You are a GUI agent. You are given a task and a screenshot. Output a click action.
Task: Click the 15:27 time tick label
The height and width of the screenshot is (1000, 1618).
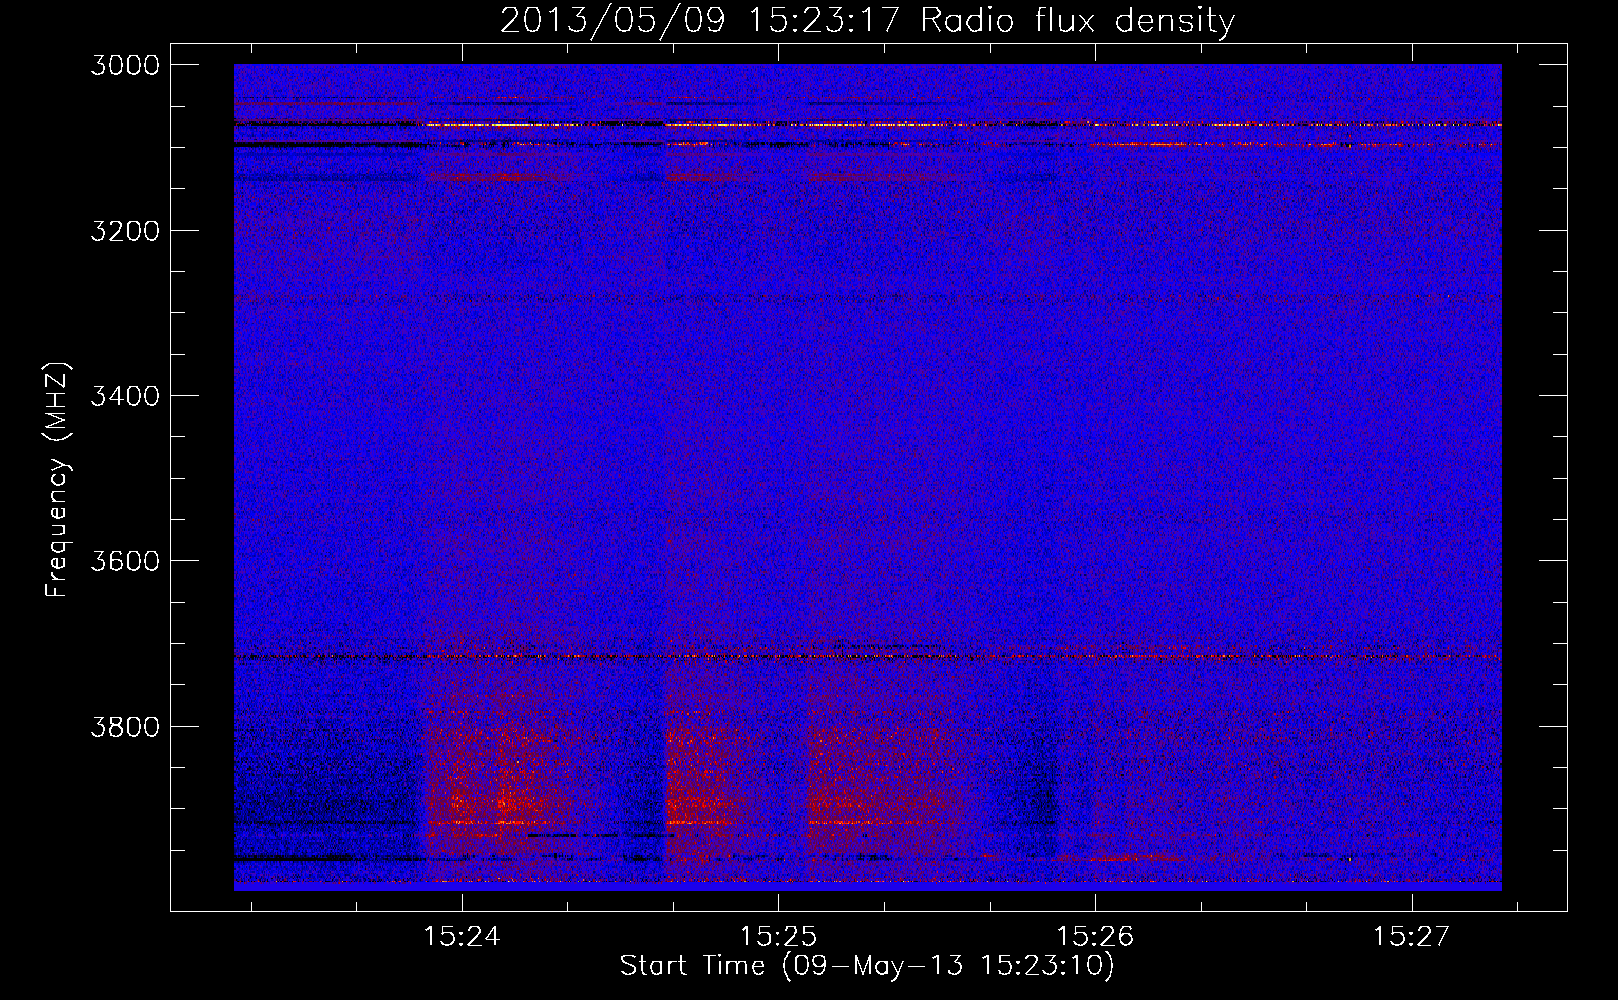point(1411,937)
